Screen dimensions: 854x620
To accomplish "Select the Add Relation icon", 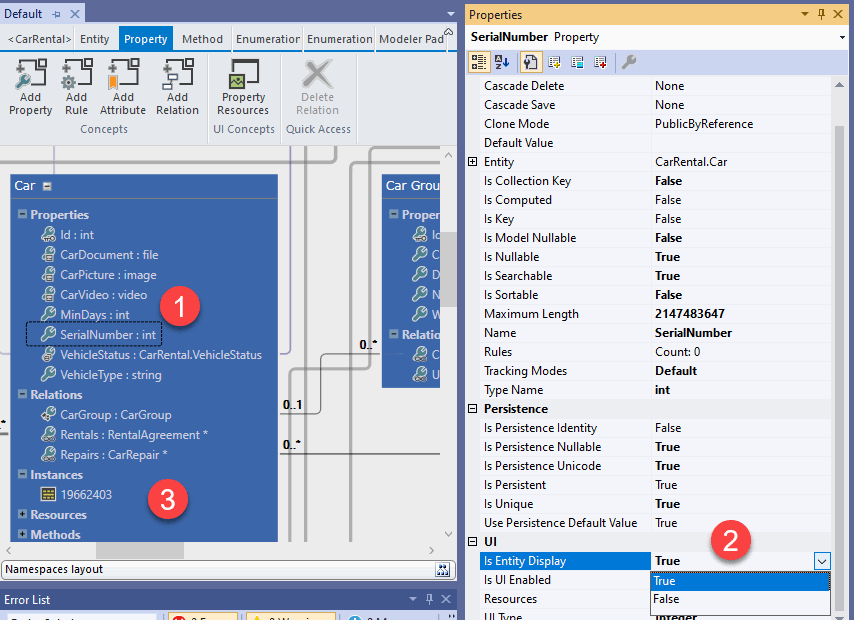I will tap(177, 85).
